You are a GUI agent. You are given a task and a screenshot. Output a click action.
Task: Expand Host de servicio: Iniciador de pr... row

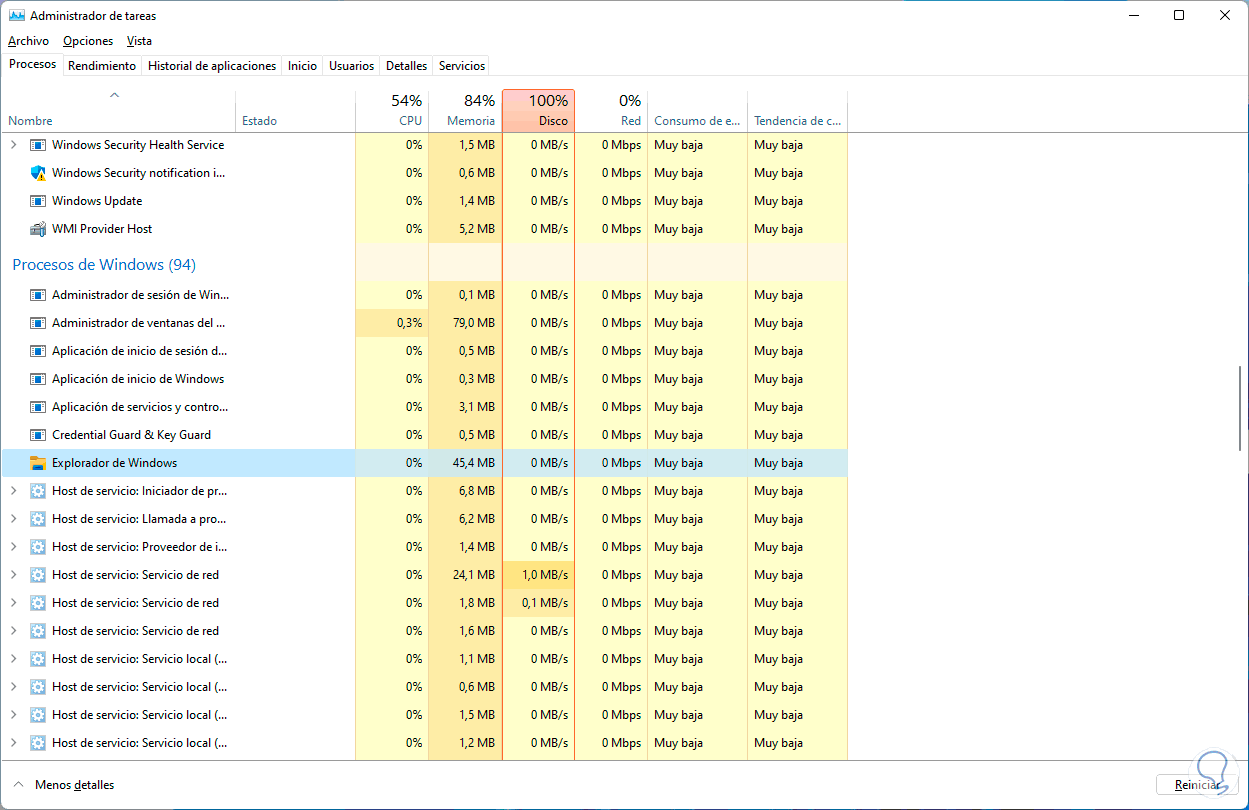[13, 491]
